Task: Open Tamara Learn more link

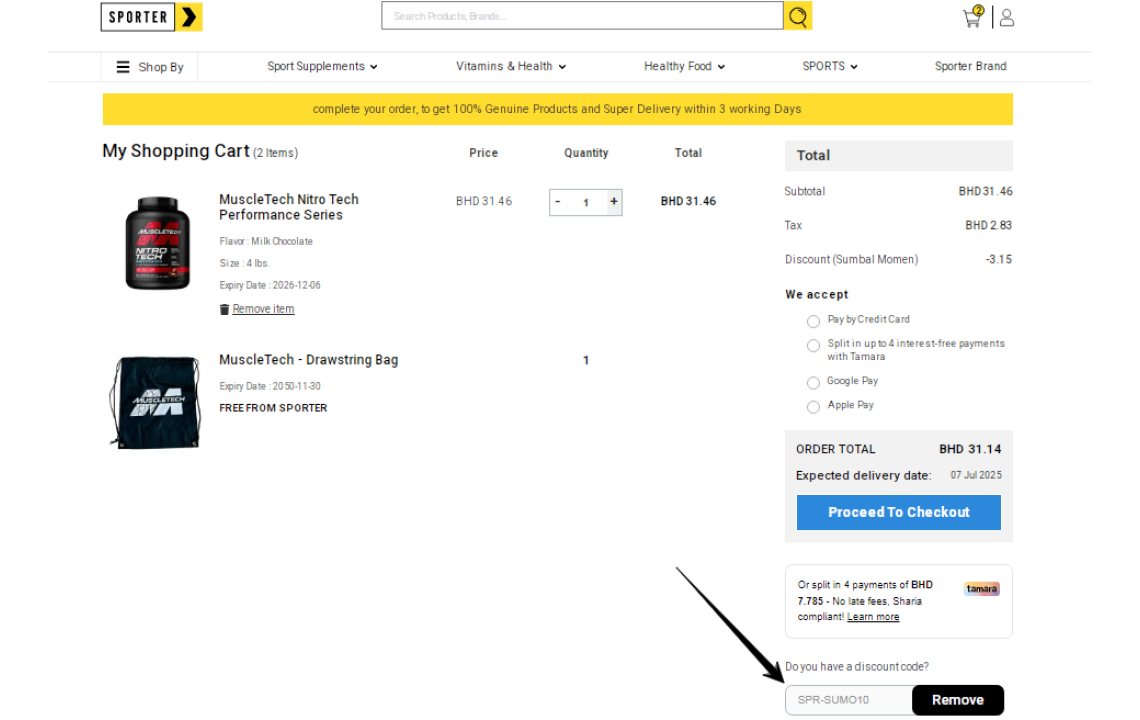Action: coord(873,617)
